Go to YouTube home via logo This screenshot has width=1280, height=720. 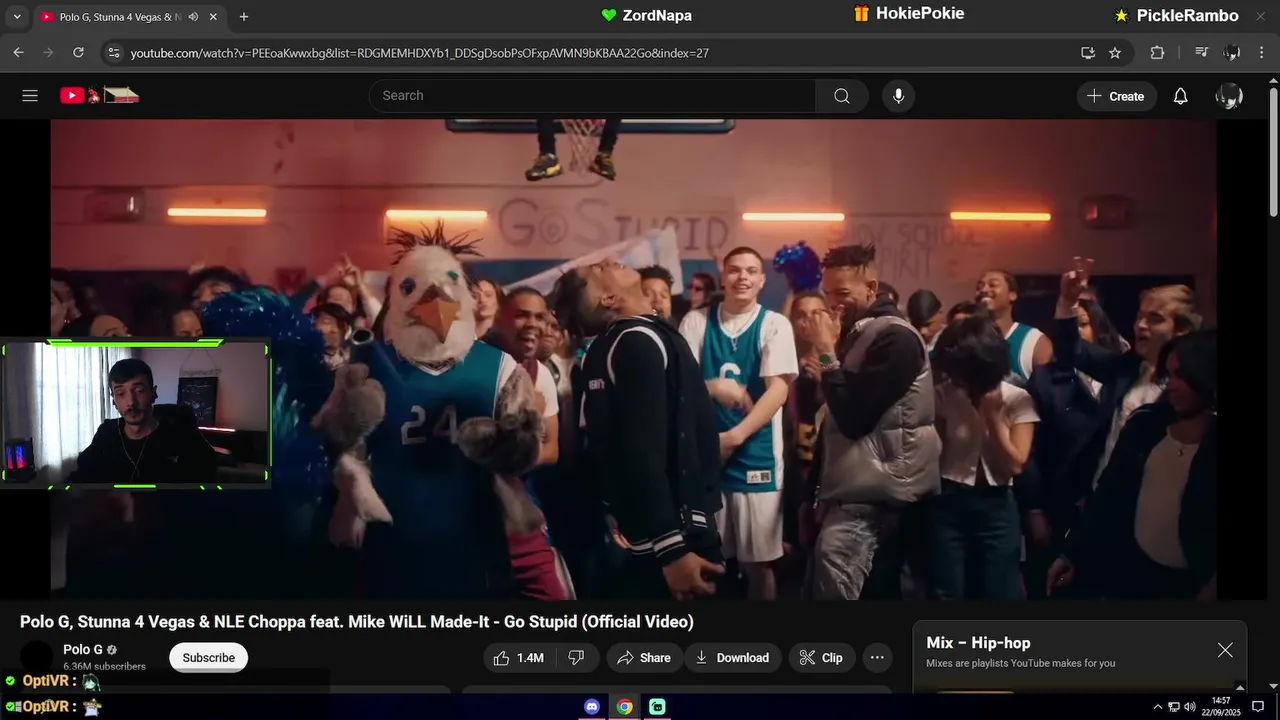tap(99, 96)
